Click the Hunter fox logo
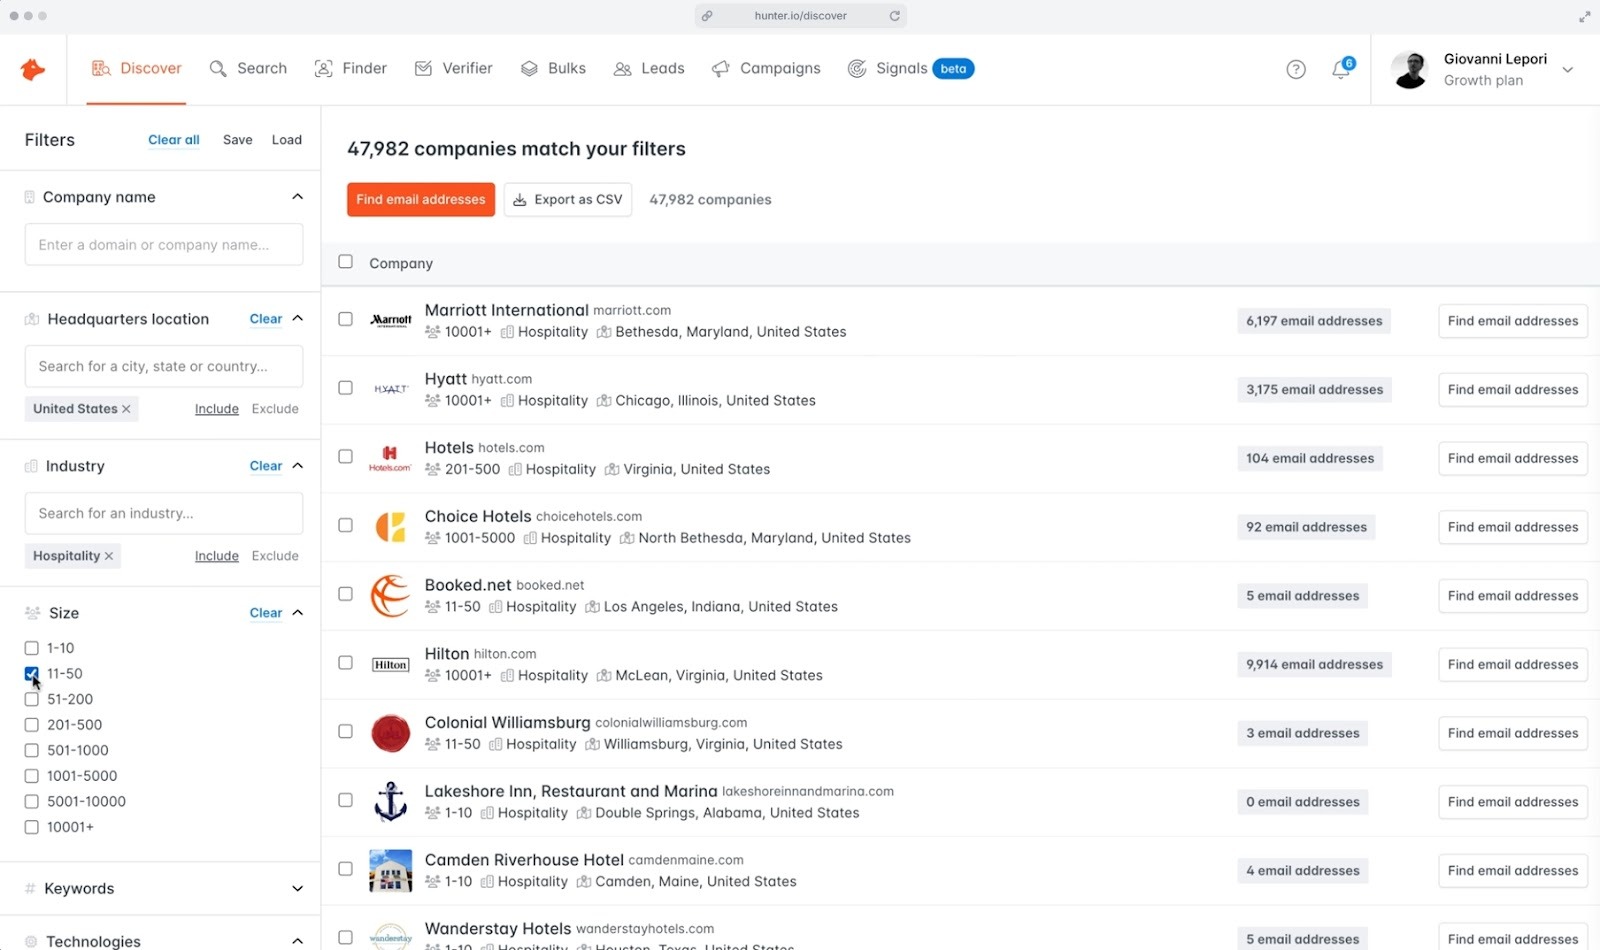Image resolution: width=1600 pixels, height=950 pixels. click(33, 69)
